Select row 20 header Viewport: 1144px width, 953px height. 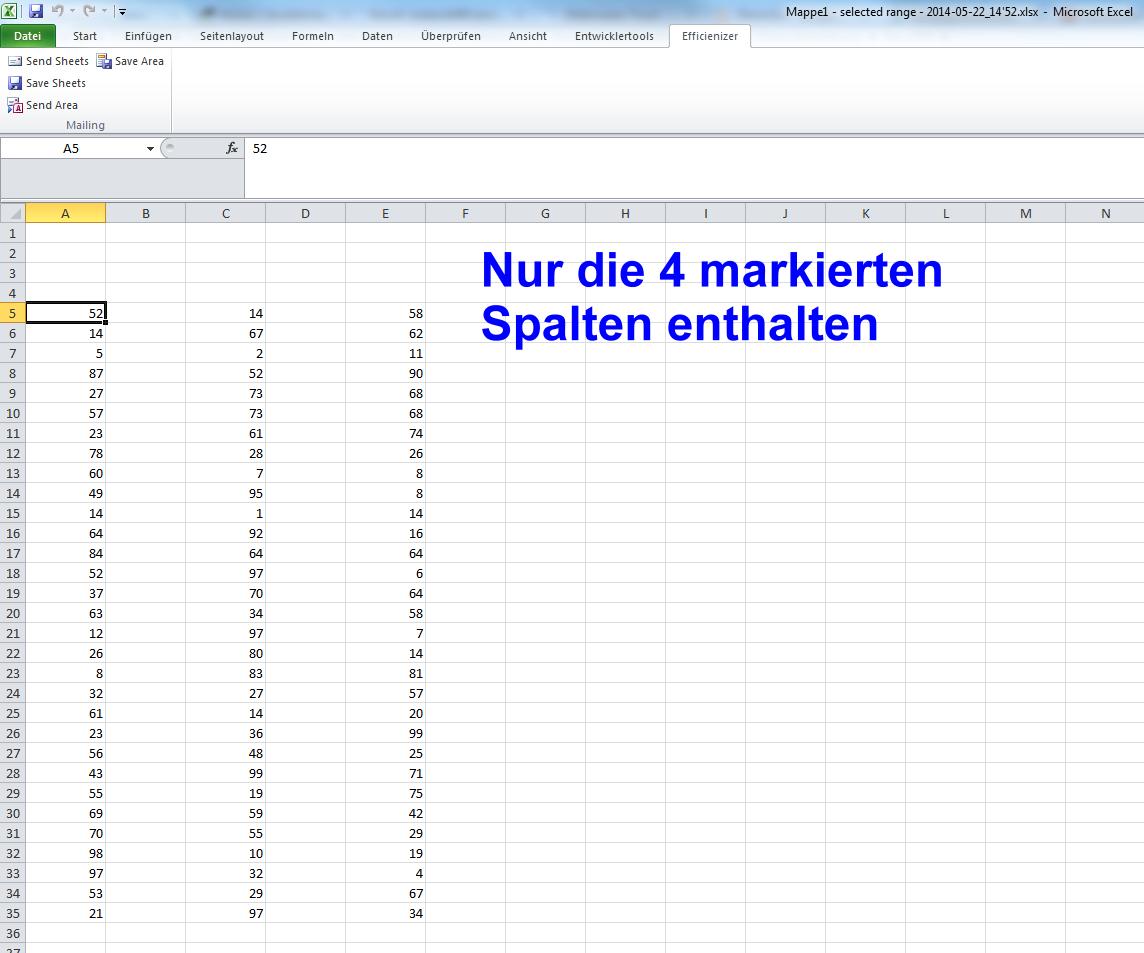(12, 613)
